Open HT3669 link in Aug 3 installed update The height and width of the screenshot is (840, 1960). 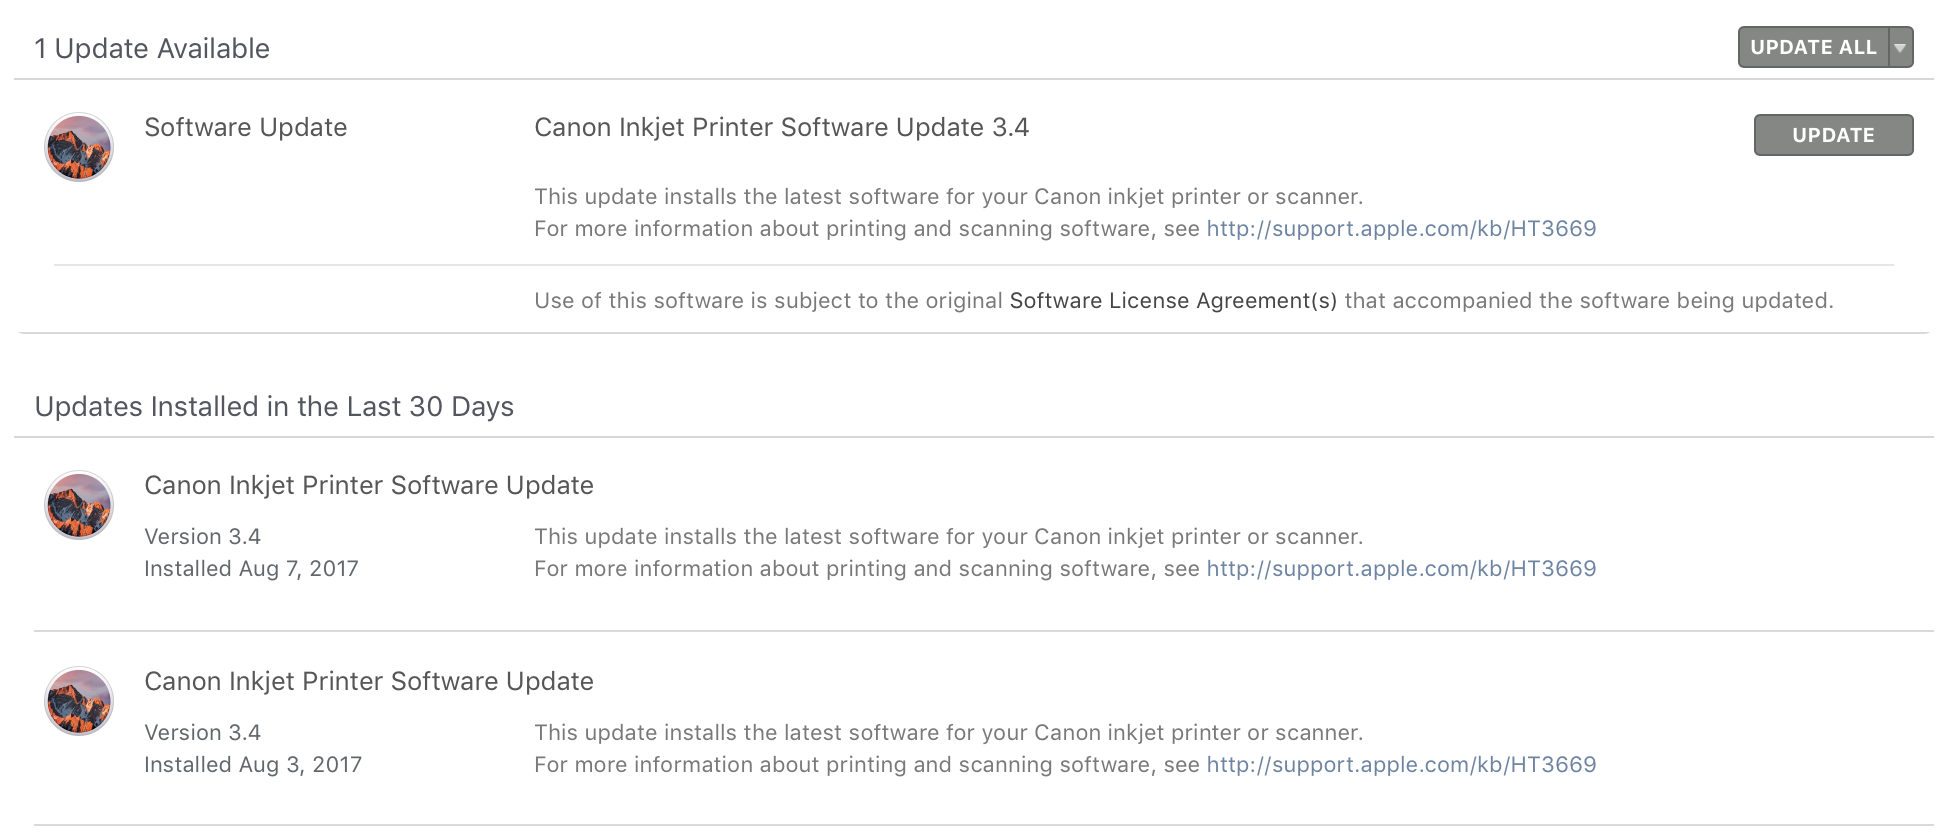(x=1401, y=765)
